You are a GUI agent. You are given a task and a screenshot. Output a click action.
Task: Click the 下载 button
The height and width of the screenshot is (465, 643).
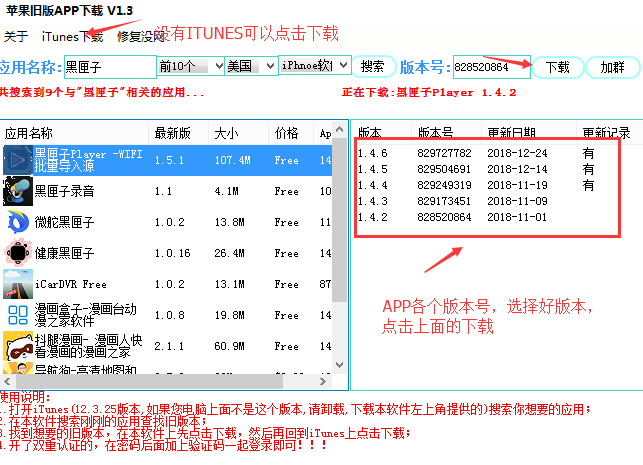click(x=558, y=67)
